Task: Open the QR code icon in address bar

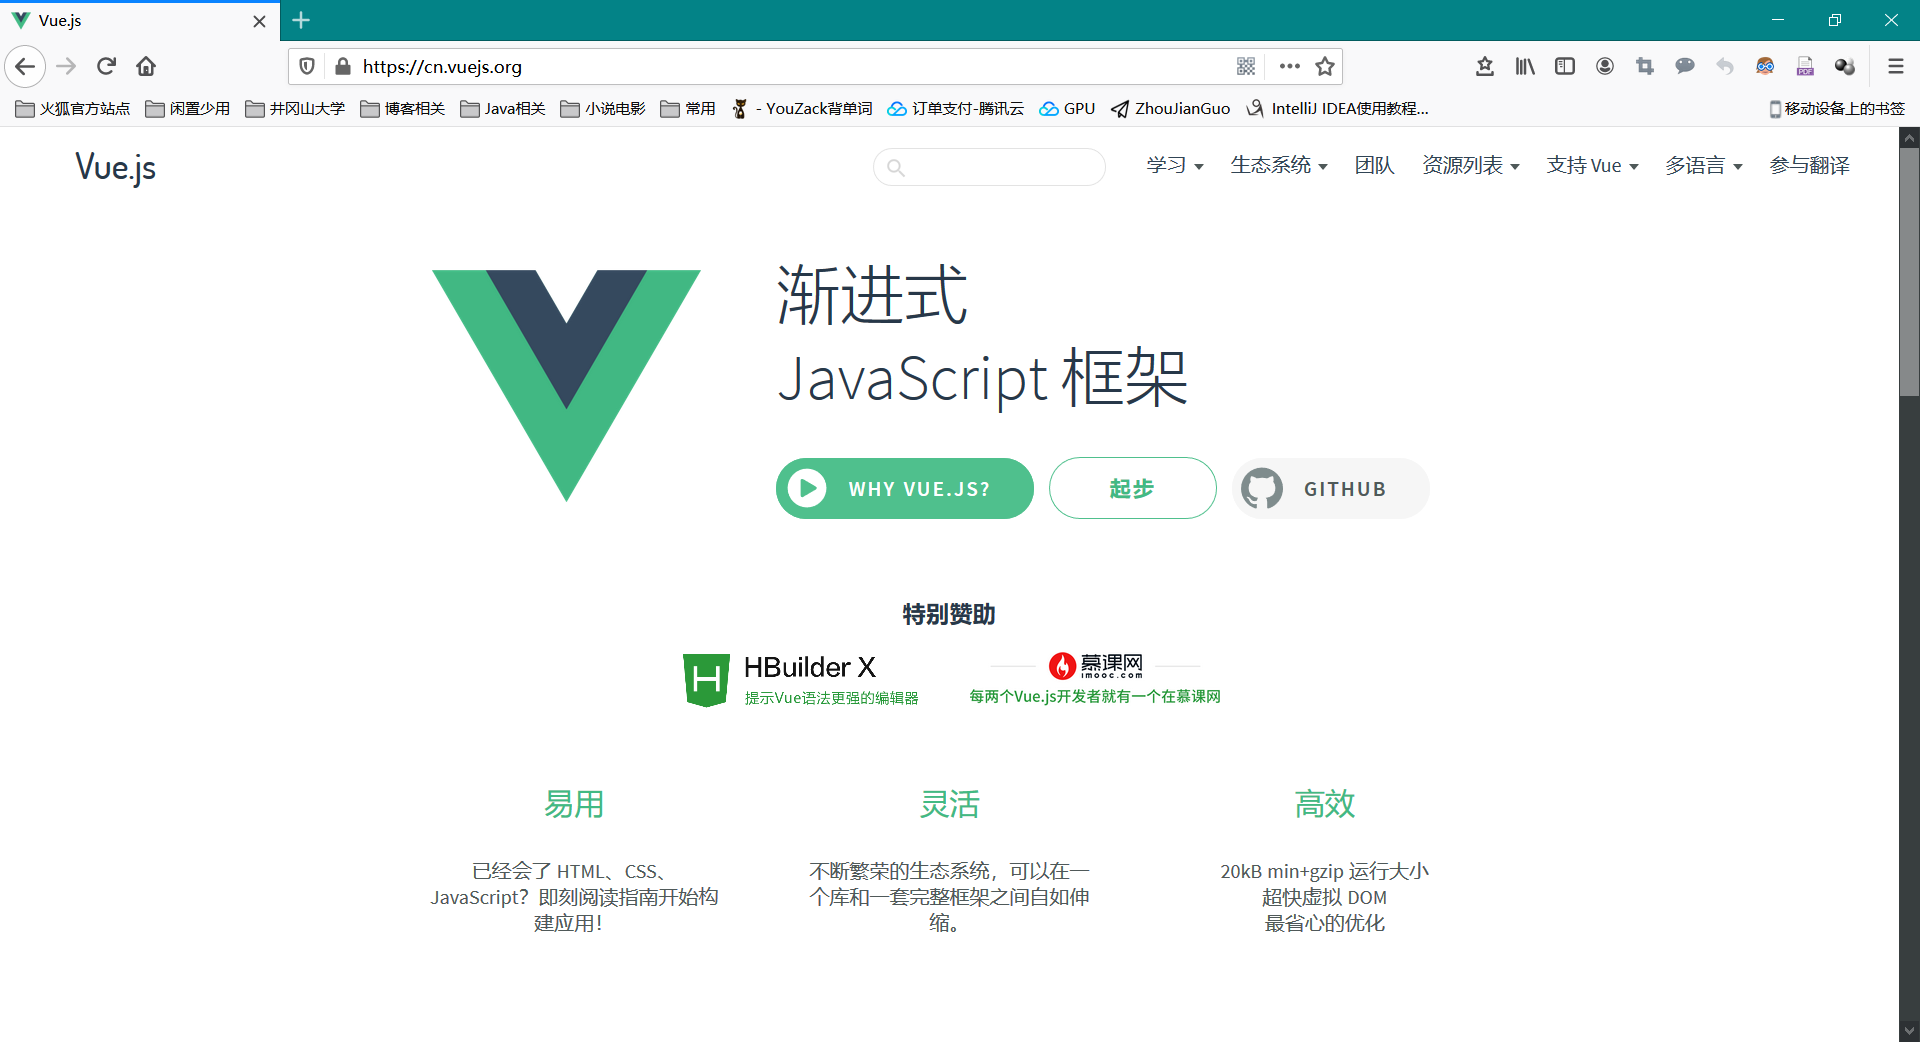Action: [x=1245, y=66]
